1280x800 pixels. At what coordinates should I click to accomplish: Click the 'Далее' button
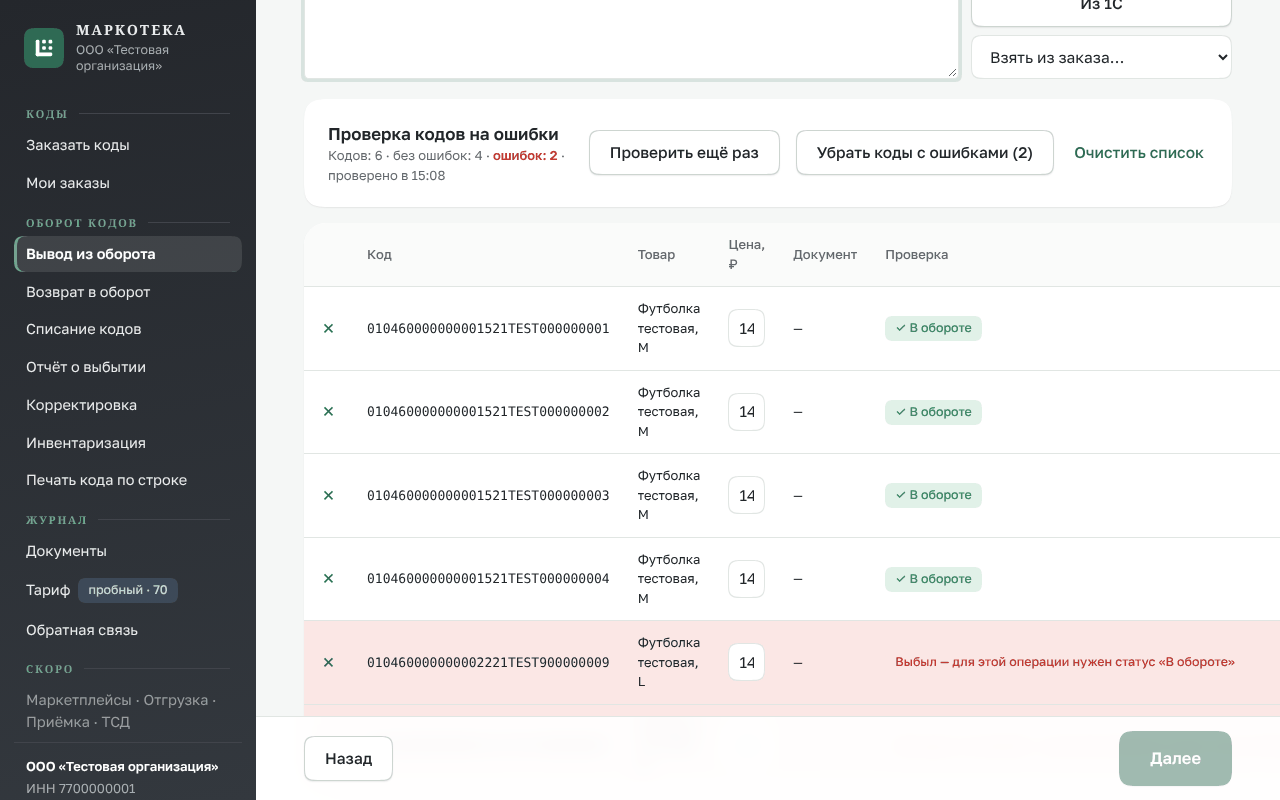[x=1175, y=759]
